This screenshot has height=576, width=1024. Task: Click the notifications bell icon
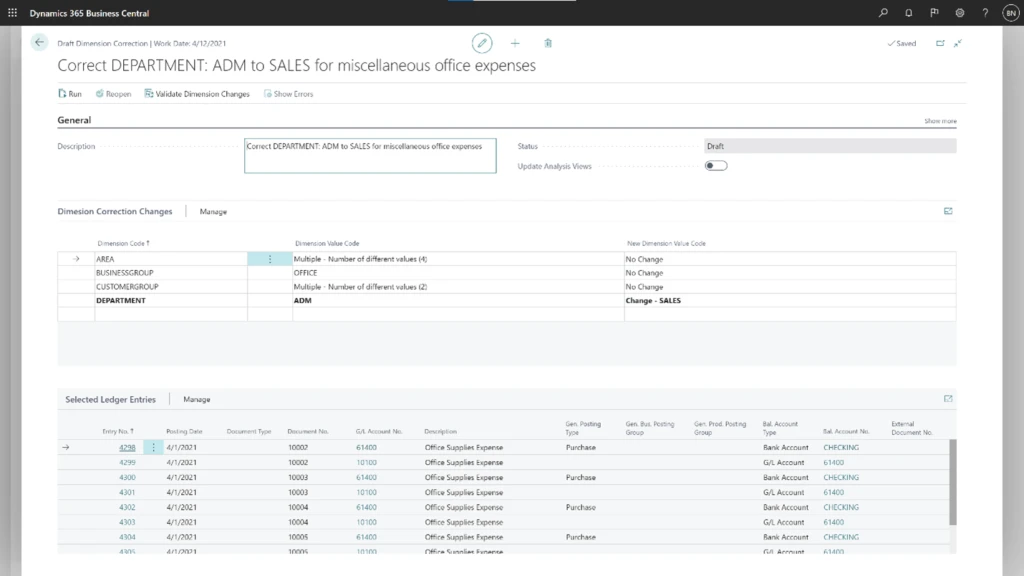909,13
